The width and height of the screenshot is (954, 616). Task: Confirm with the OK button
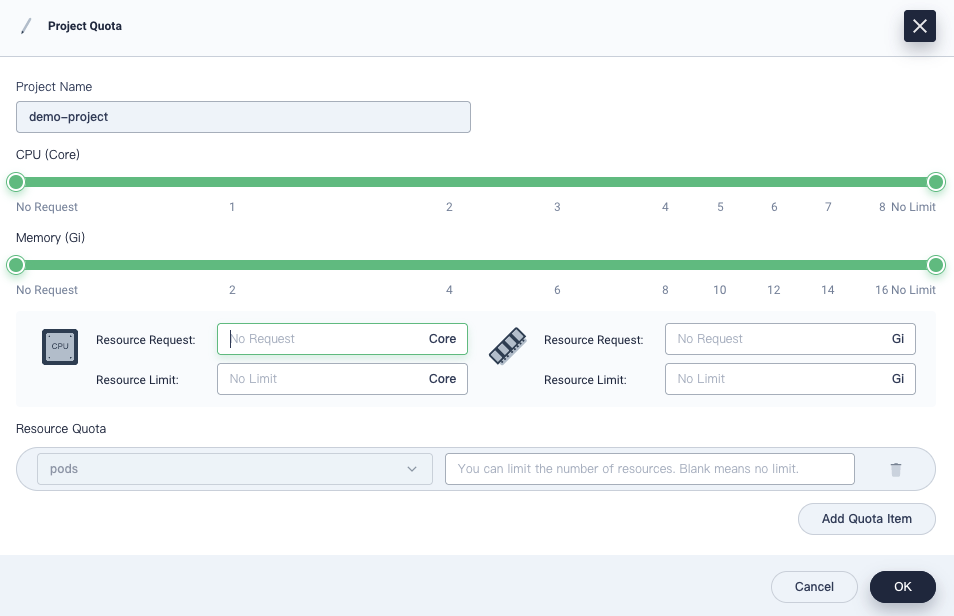pos(902,587)
